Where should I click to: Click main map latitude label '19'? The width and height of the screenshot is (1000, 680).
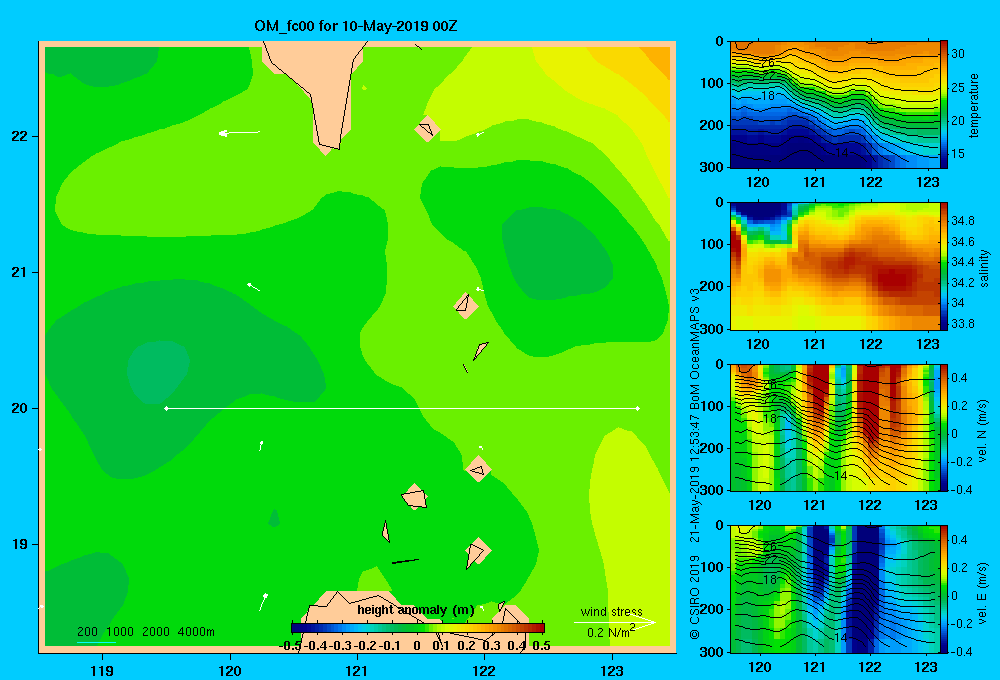[20, 544]
